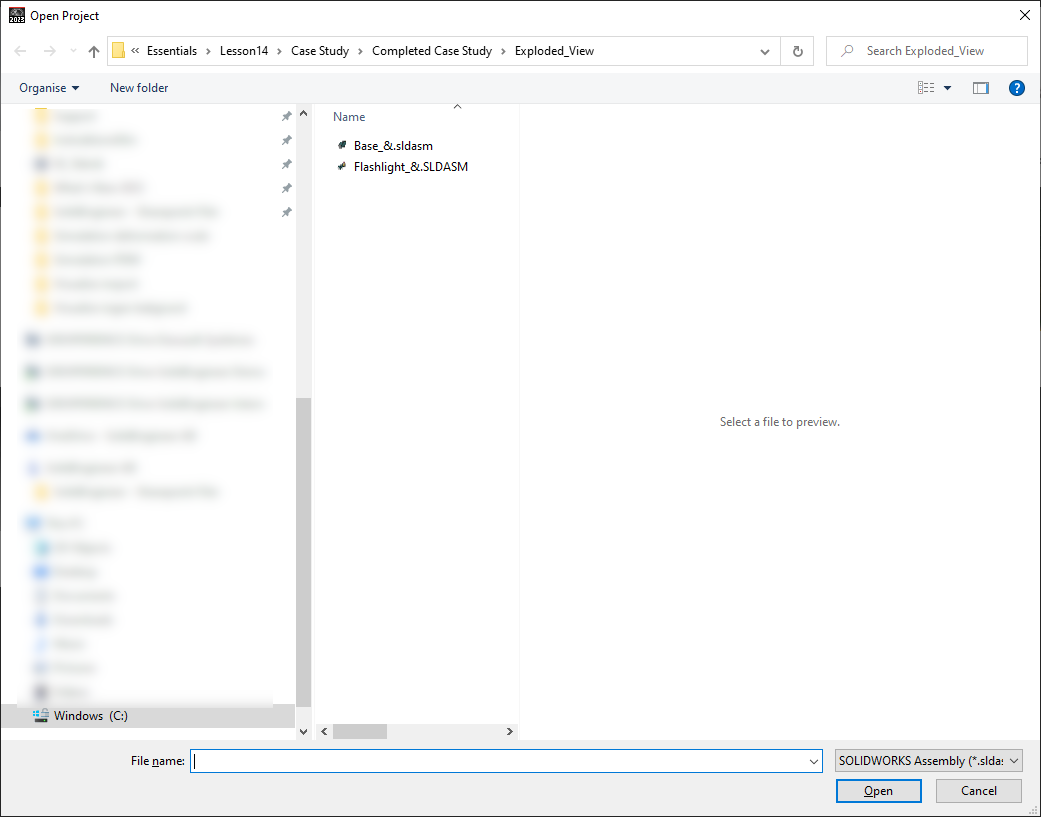The width and height of the screenshot is (1041, 817).
Task: Click the Lesson14 breadcrumb in address bar
Action: (x=244, y=51)
